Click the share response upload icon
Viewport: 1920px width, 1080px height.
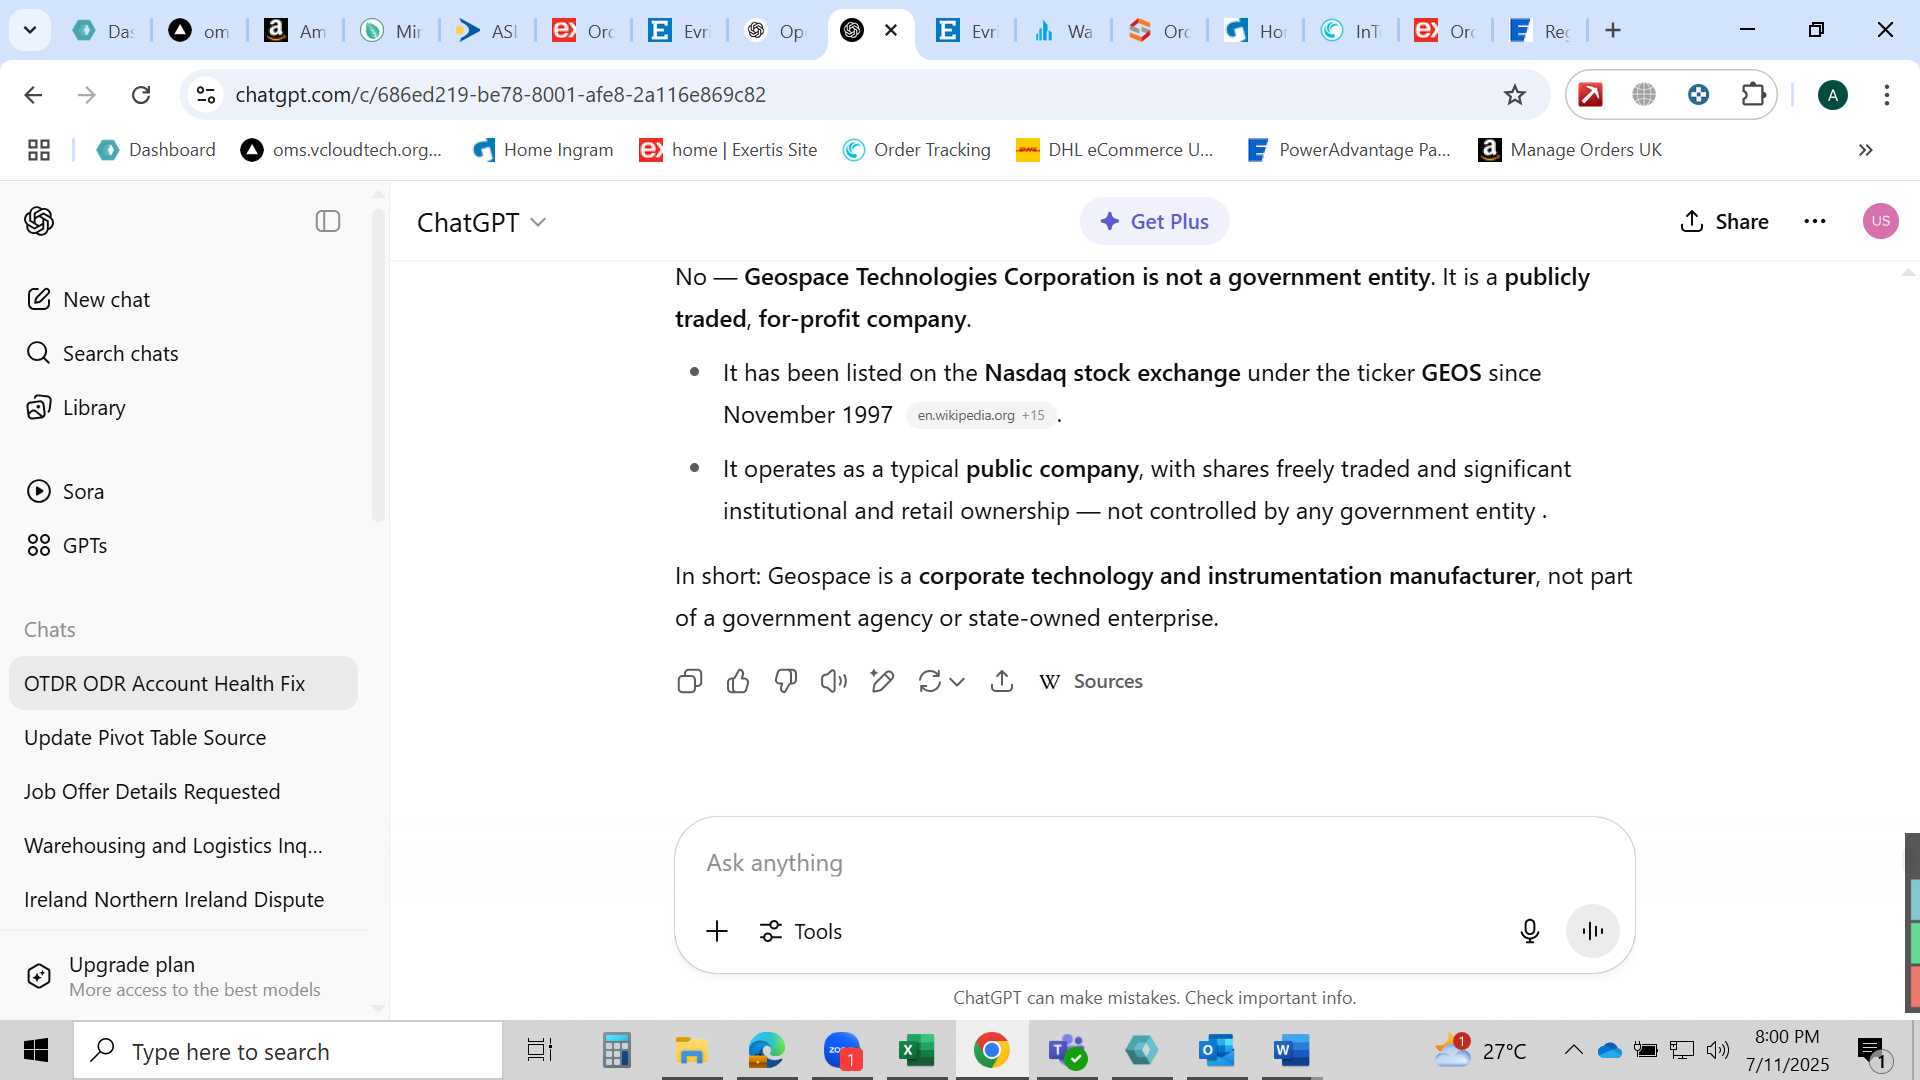click(x=1002, y=682)
